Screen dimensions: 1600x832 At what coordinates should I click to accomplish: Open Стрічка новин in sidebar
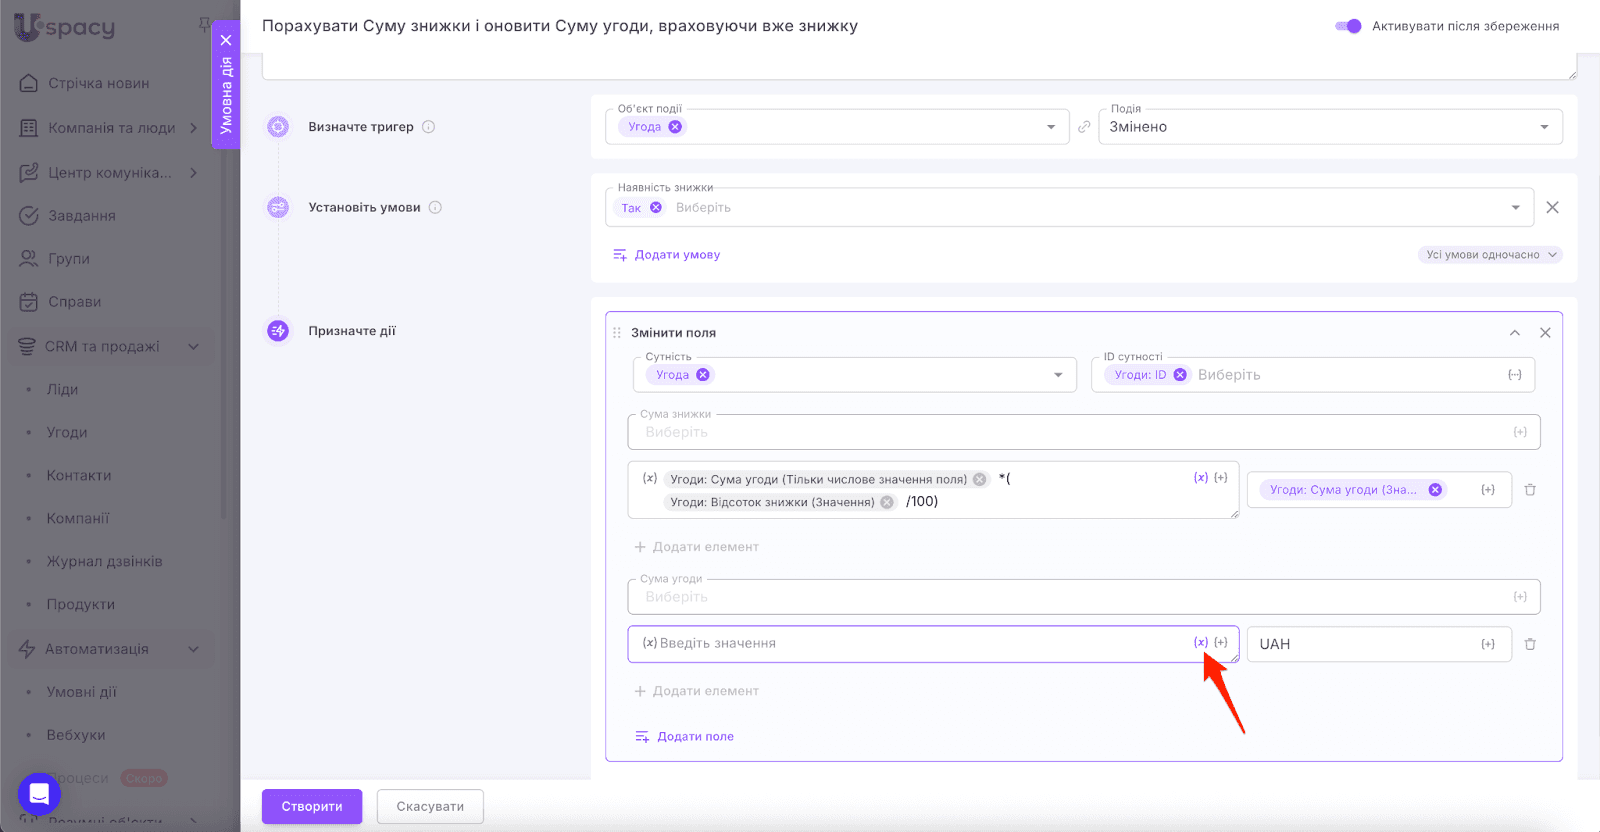click(98, 83)
